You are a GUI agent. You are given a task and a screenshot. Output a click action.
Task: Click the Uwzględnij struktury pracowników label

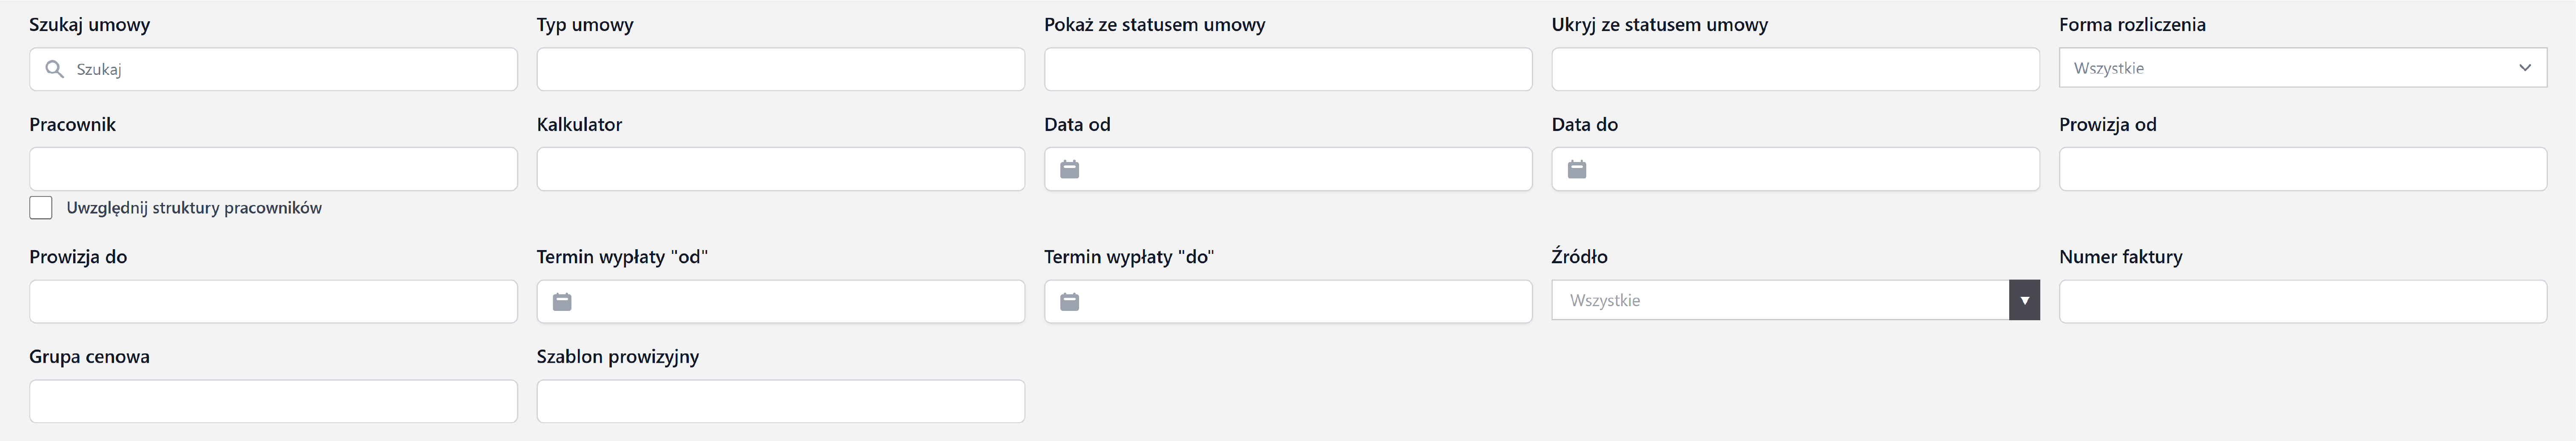pyautogui.click(x=194, y=208)
